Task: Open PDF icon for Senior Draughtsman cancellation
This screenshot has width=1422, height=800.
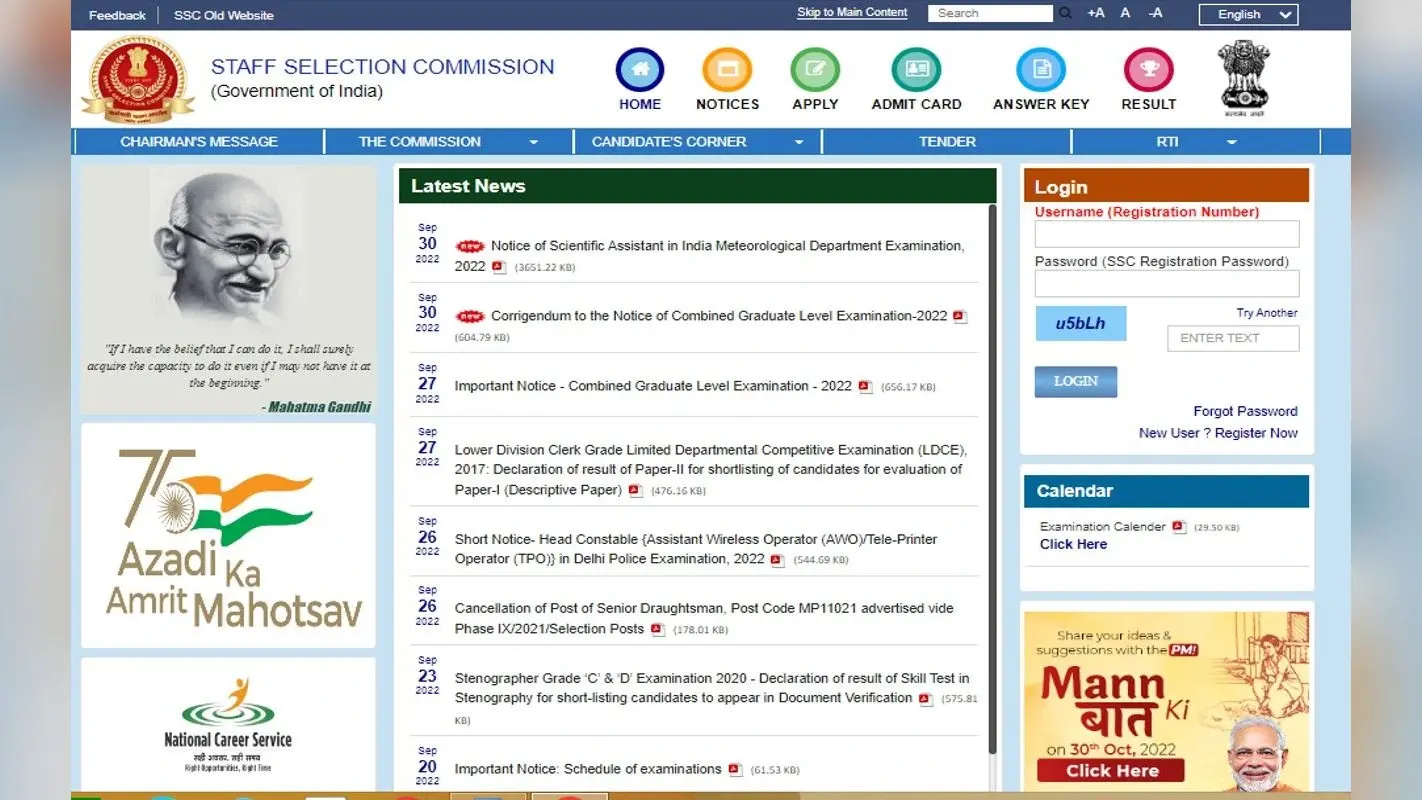Action: pos(657,630)
